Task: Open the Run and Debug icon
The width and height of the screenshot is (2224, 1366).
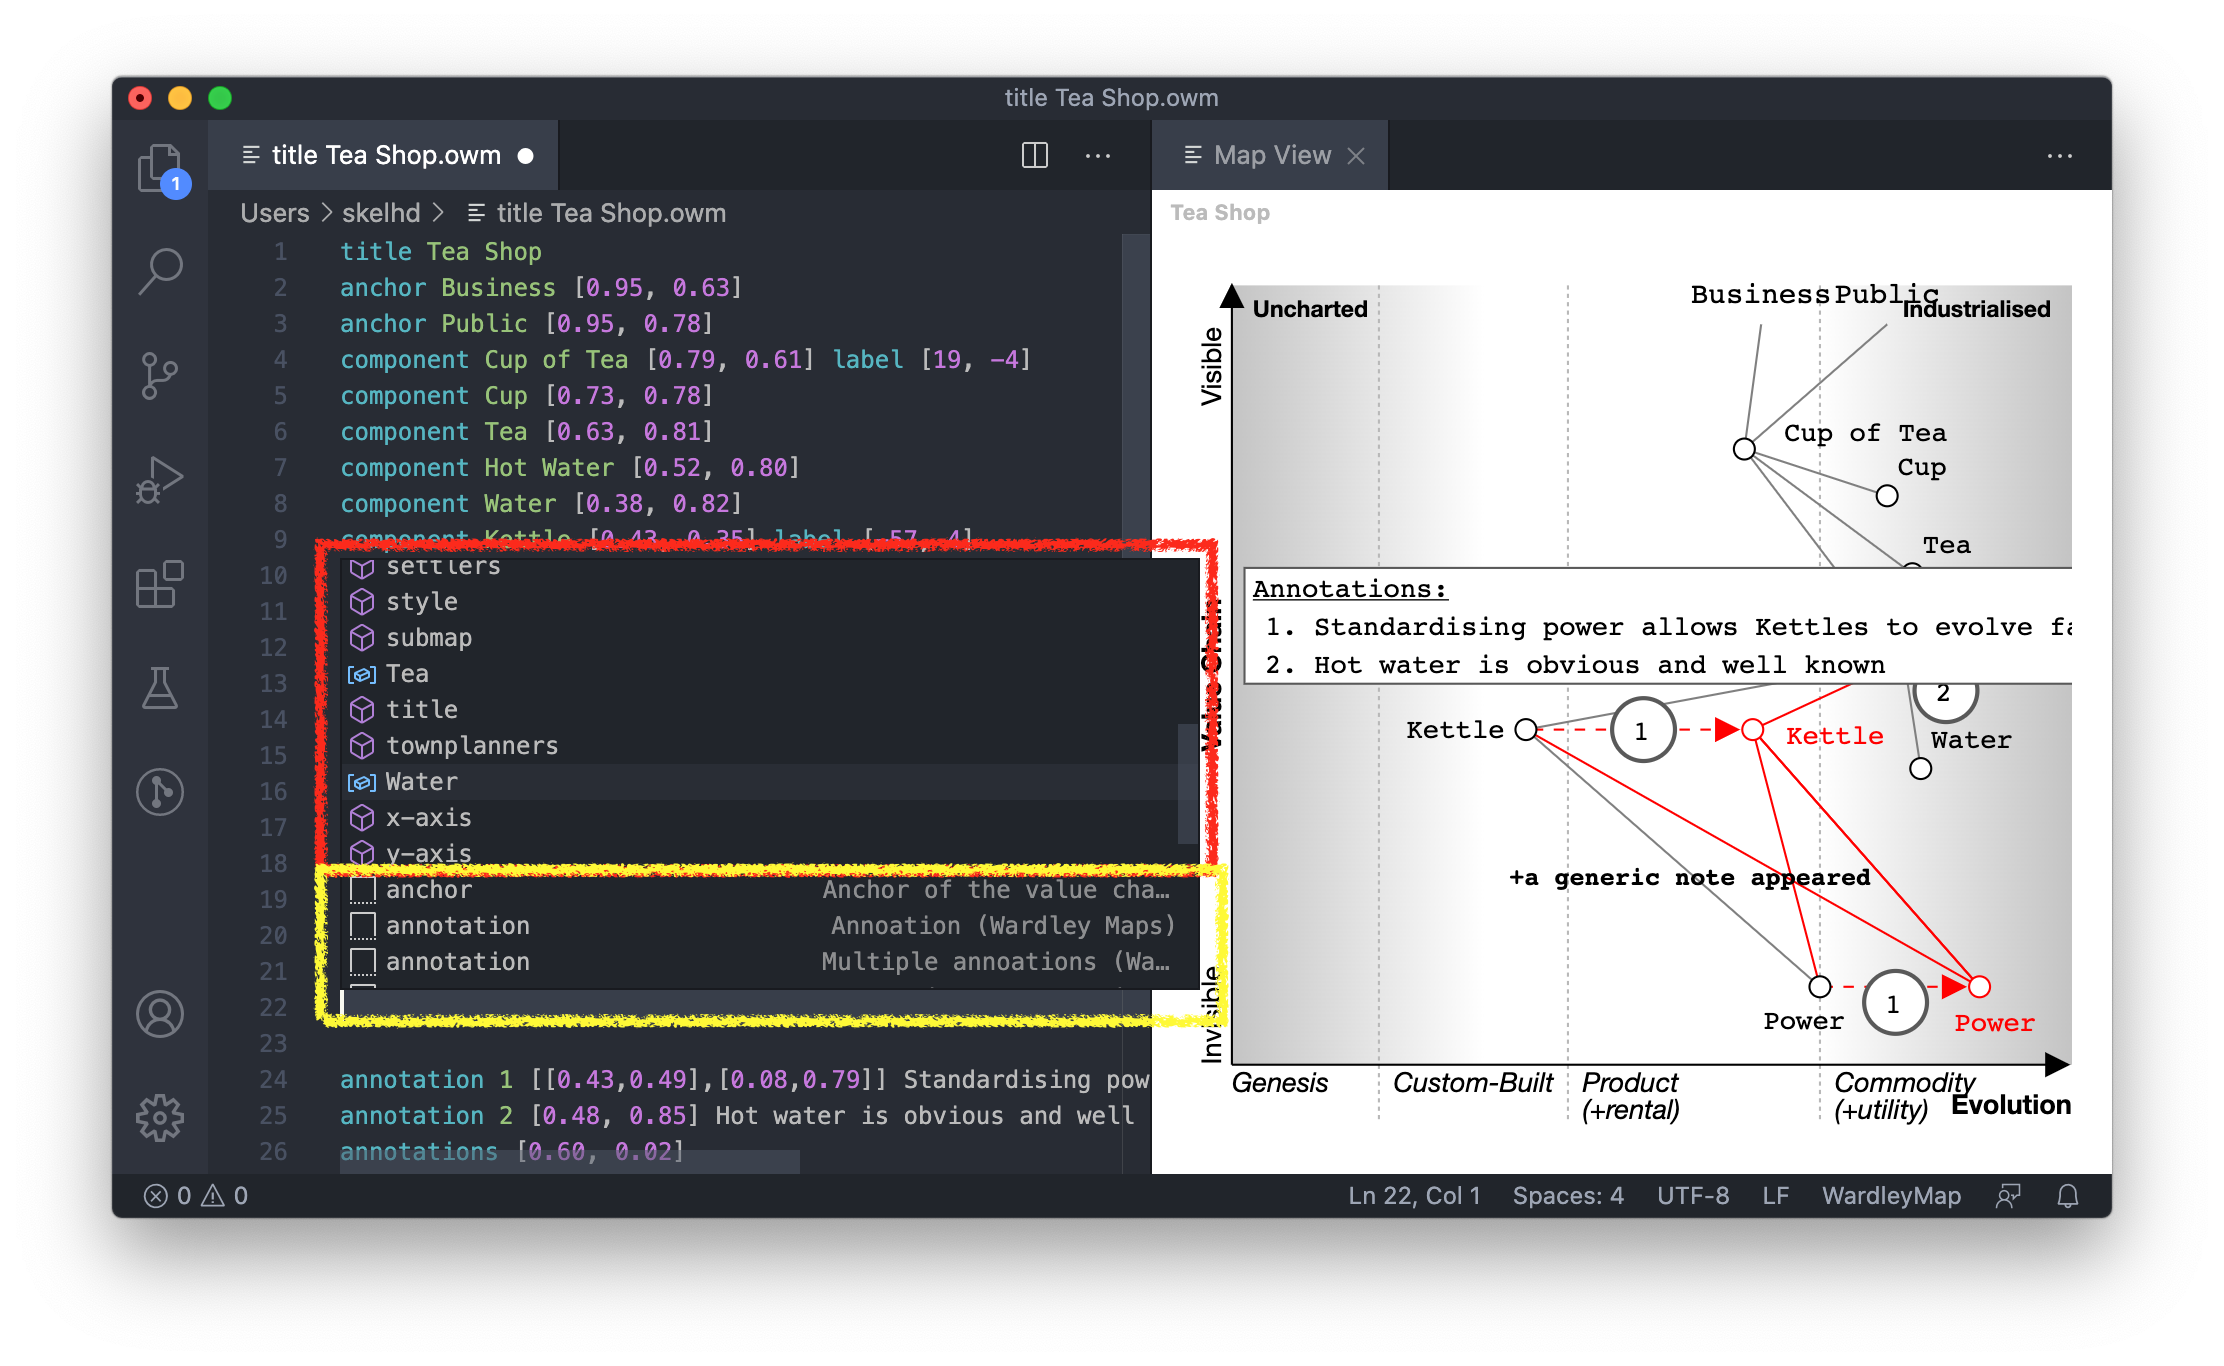Action: [x=160, y=481]
